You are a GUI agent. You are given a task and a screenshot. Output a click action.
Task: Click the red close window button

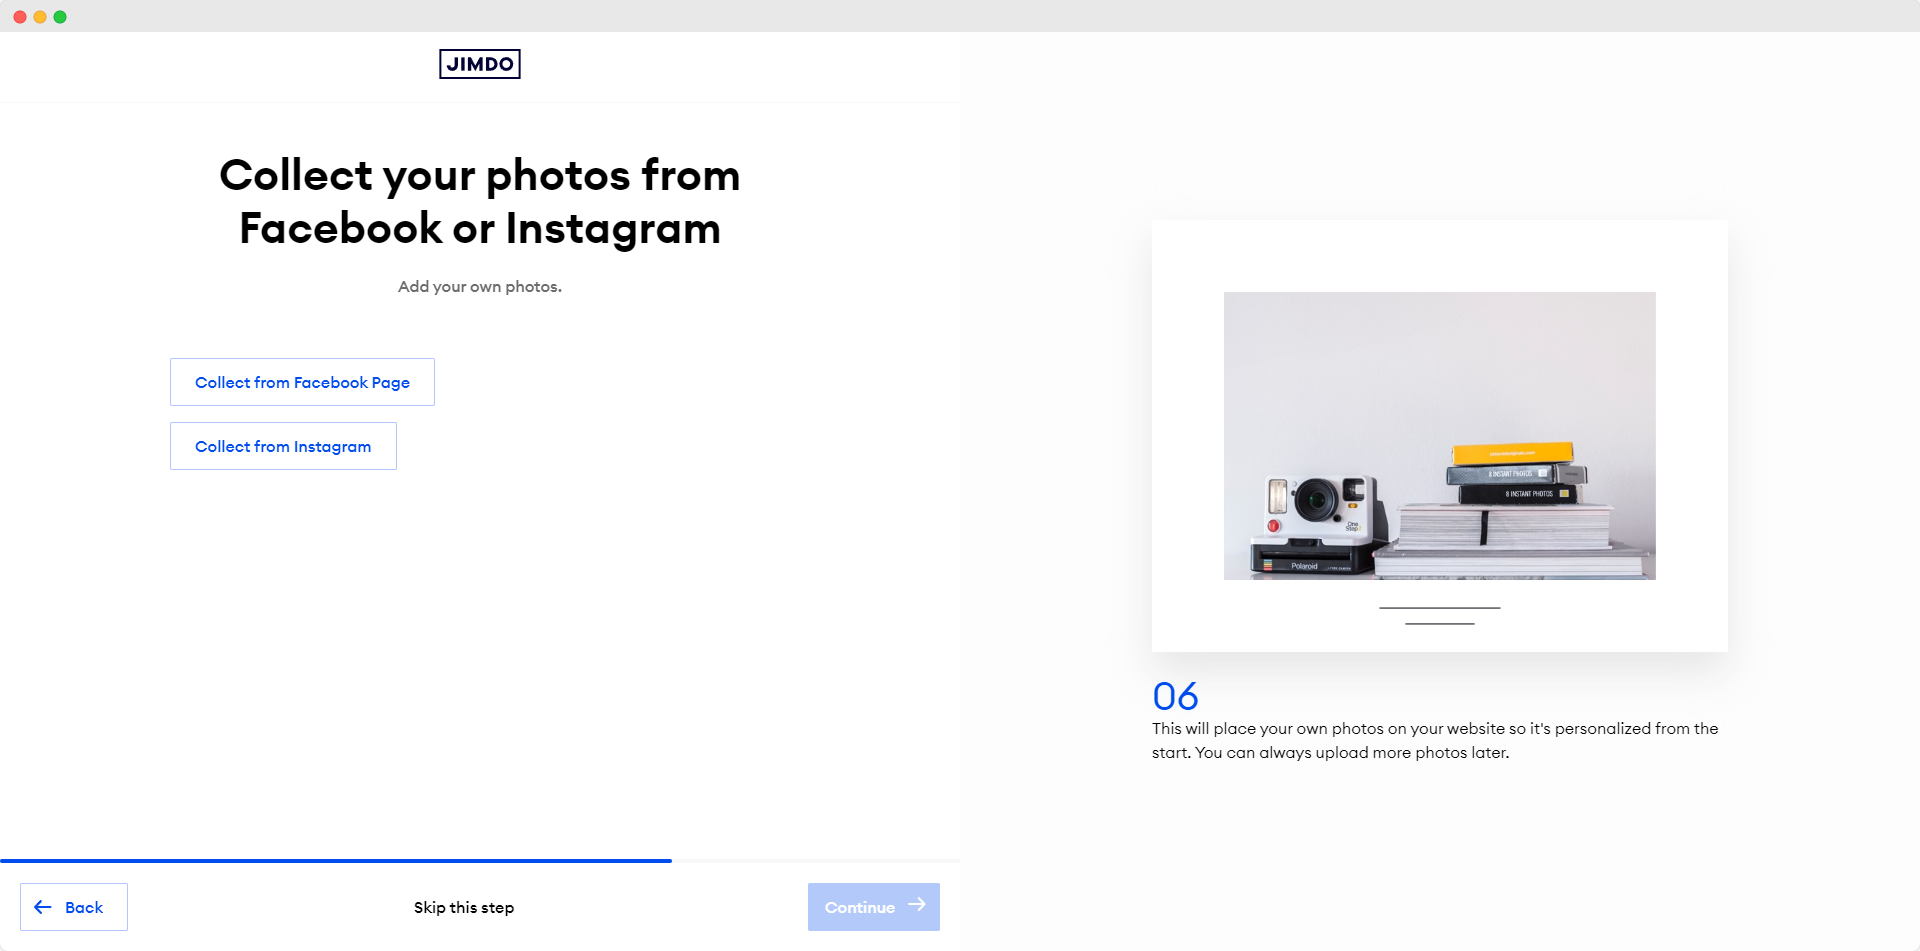point(20,17)
